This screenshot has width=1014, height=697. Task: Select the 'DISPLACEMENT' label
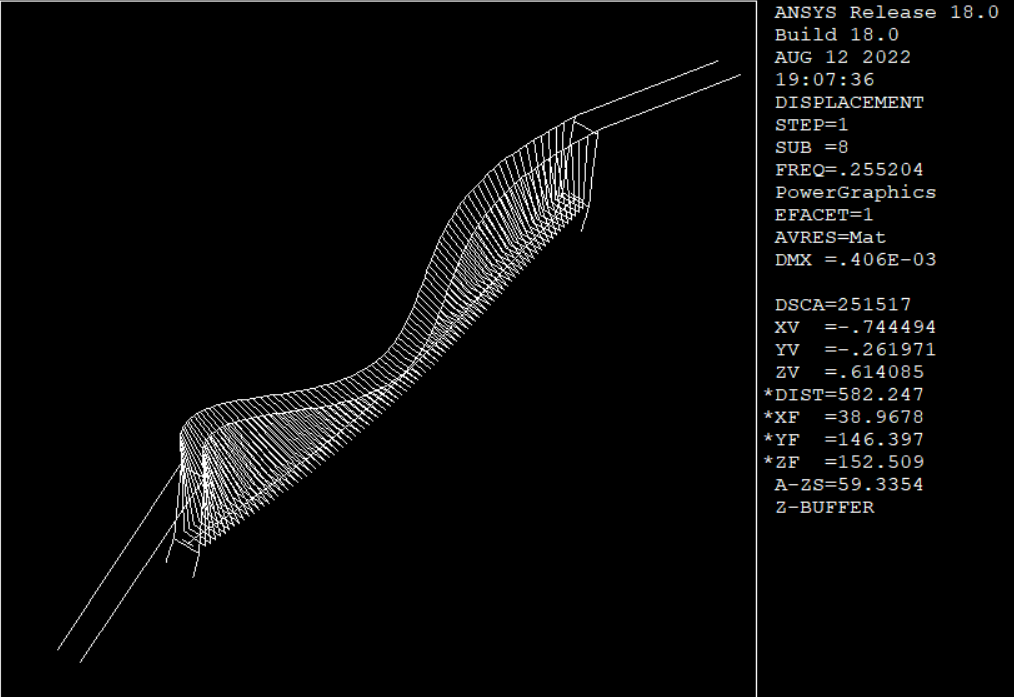click(x=849, y=102)
